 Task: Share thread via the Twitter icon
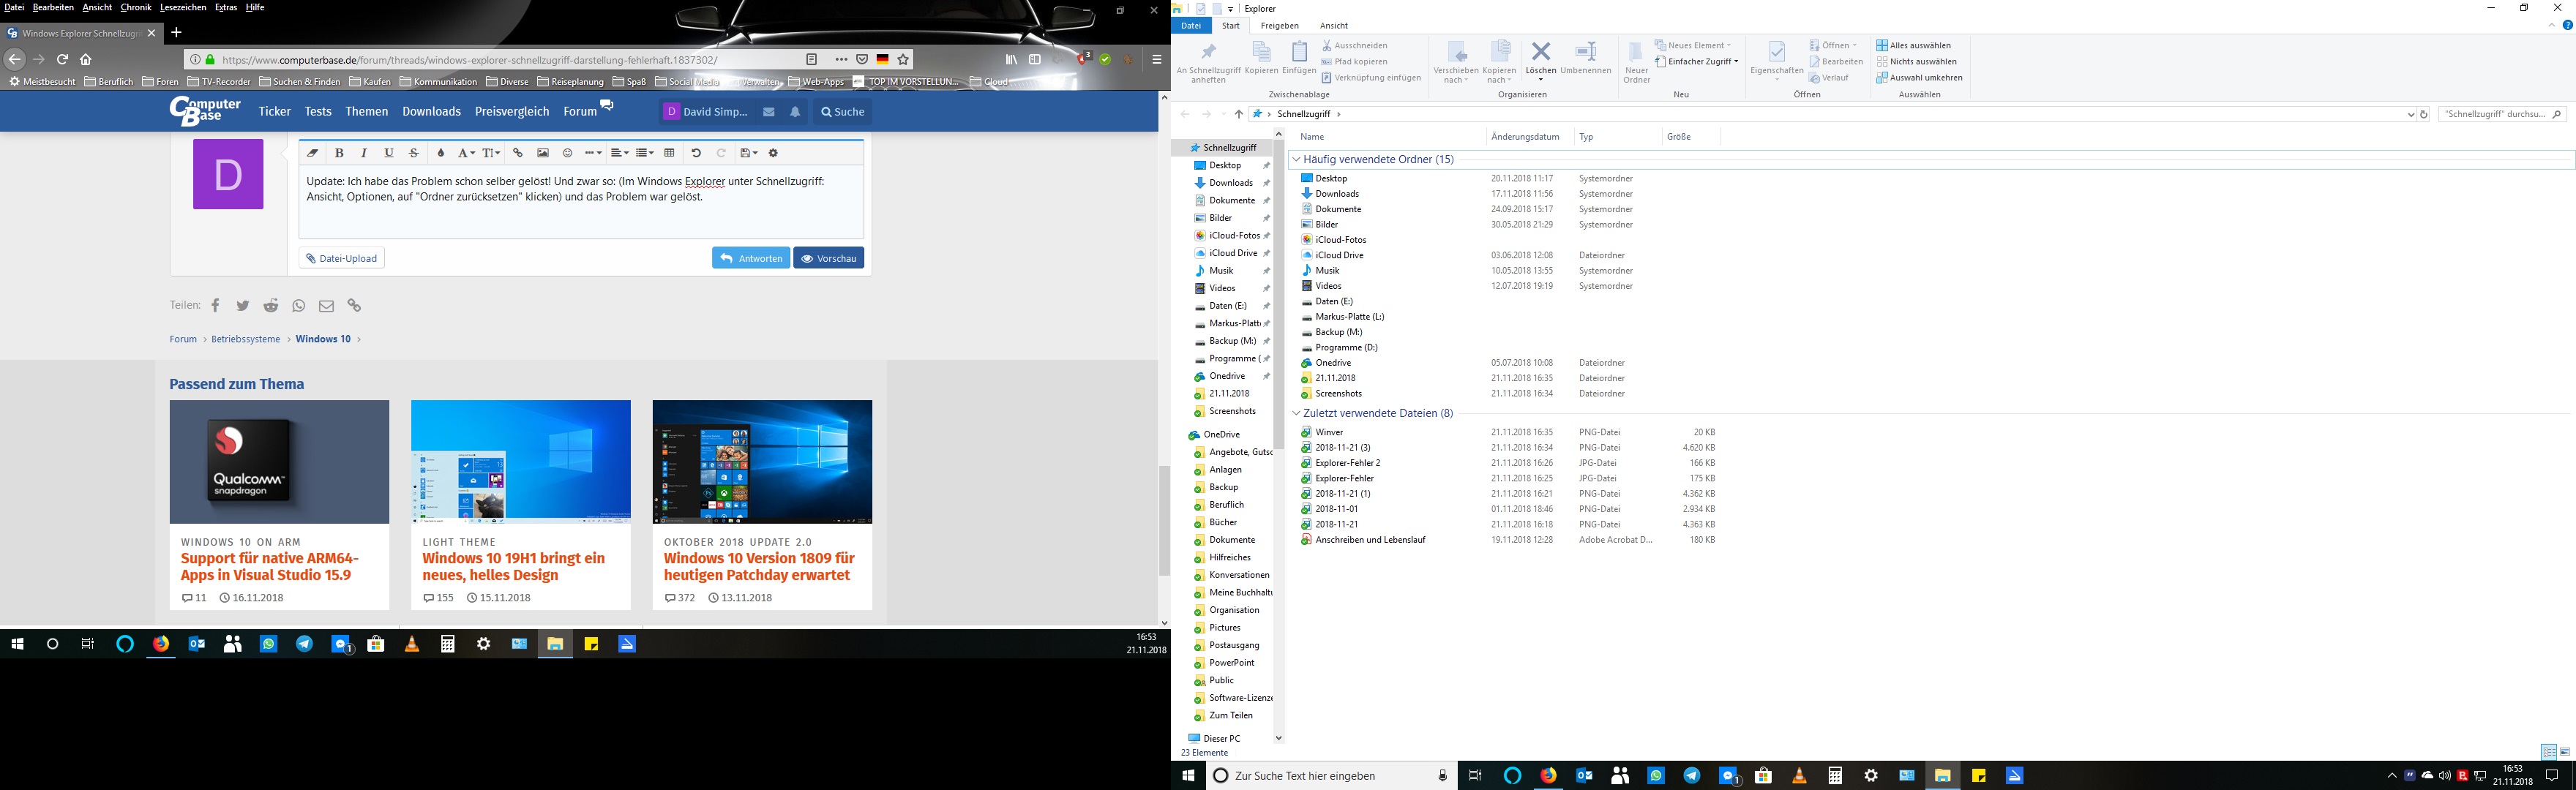pos(242,306)
